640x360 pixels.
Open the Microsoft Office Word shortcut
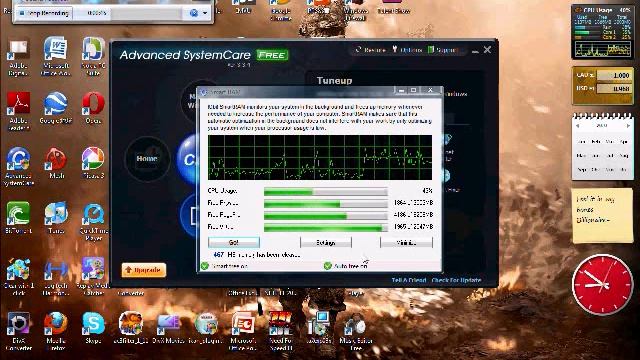tap(56, 56)
